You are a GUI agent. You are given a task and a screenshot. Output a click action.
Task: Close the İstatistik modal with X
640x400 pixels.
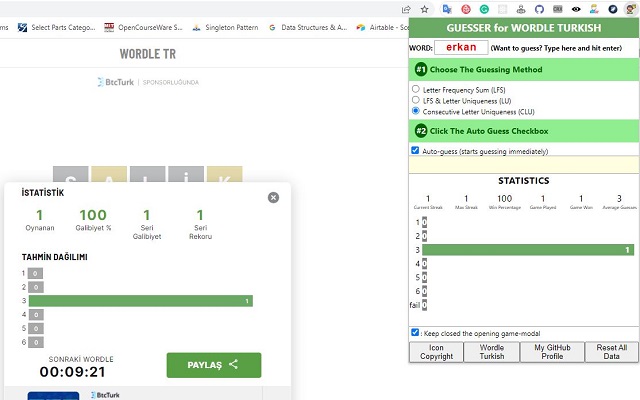tap(273, 198)
